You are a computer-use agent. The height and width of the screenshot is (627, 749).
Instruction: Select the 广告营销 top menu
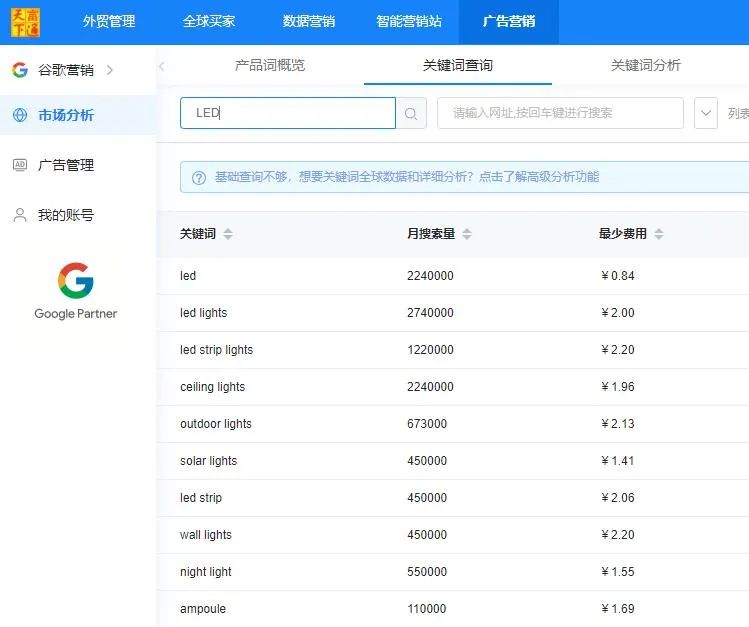point(509,21)
